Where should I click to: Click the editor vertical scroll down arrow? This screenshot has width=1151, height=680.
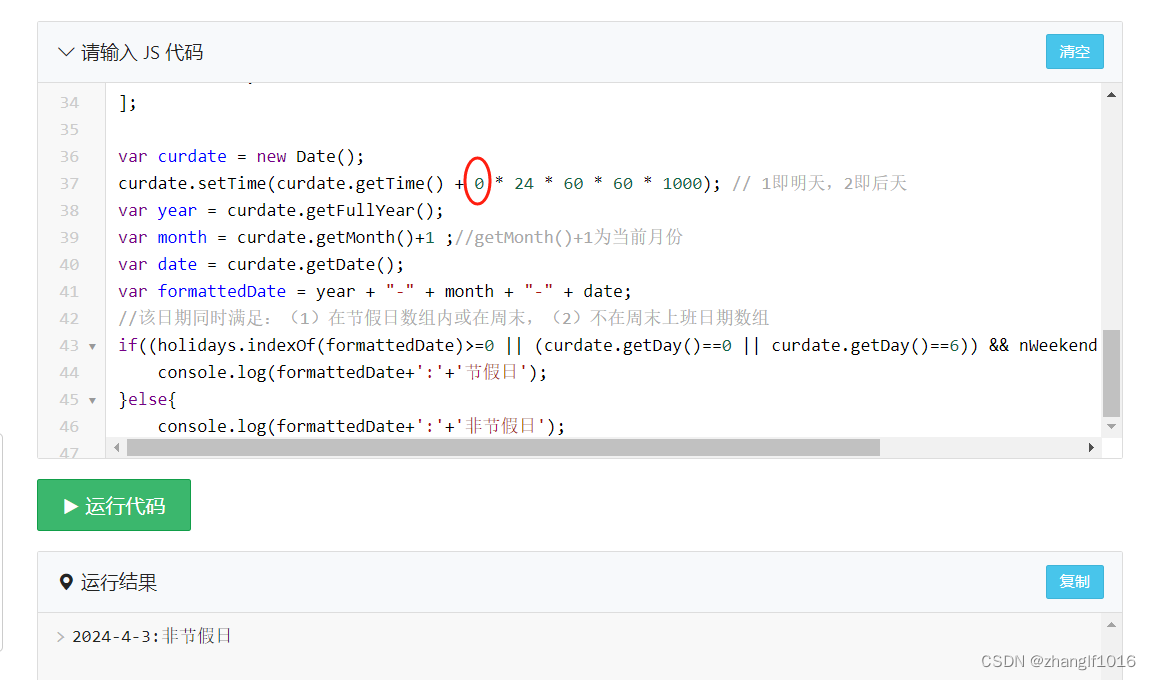[1111, 426]
